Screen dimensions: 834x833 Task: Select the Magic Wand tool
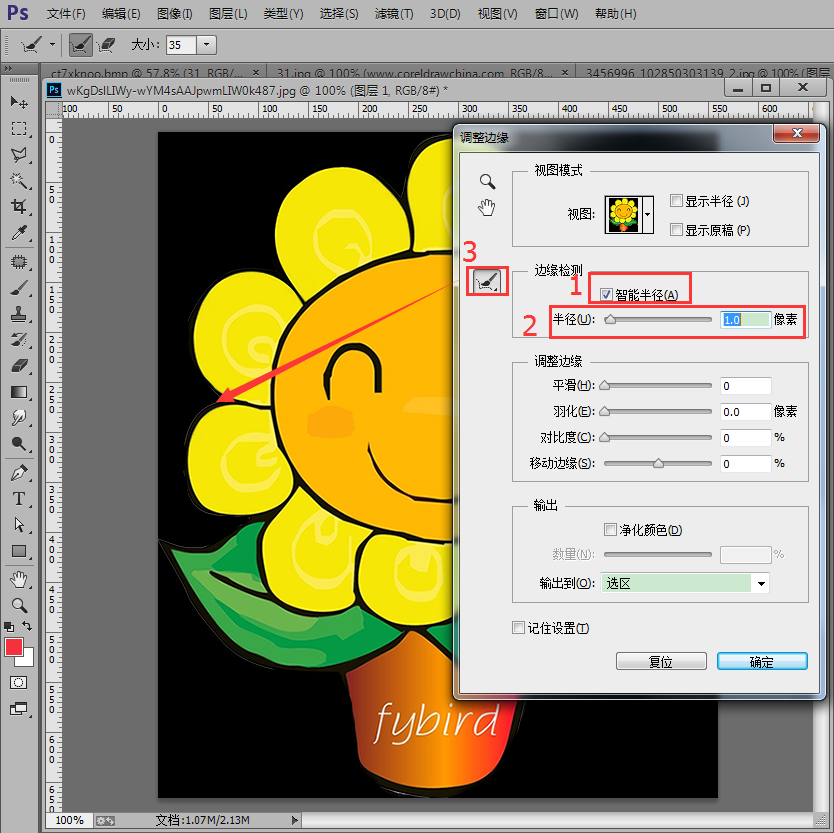pyautogui.click(x=19, y=181)
